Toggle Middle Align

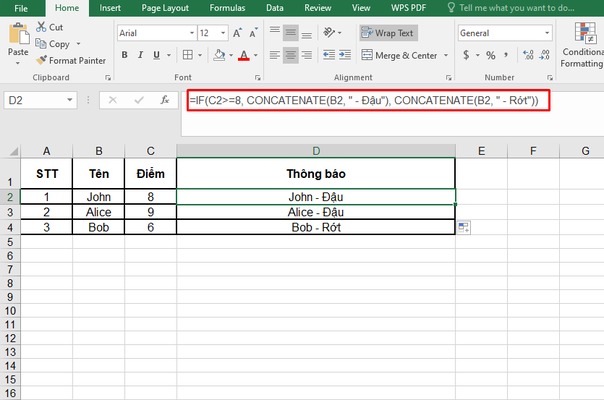[x=290, y=33]
